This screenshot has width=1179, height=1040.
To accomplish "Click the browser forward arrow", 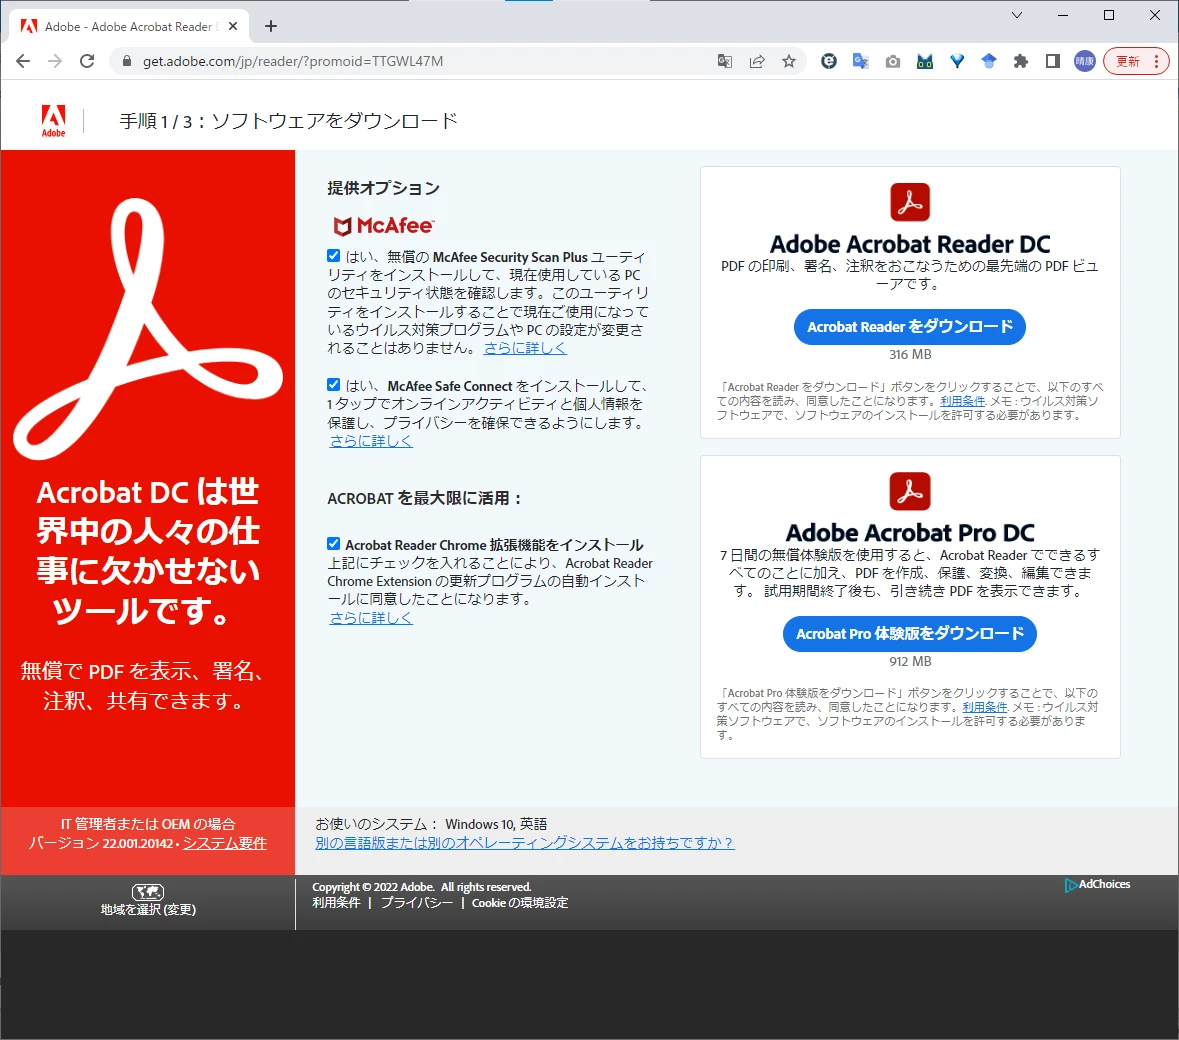I will [55, 61].
